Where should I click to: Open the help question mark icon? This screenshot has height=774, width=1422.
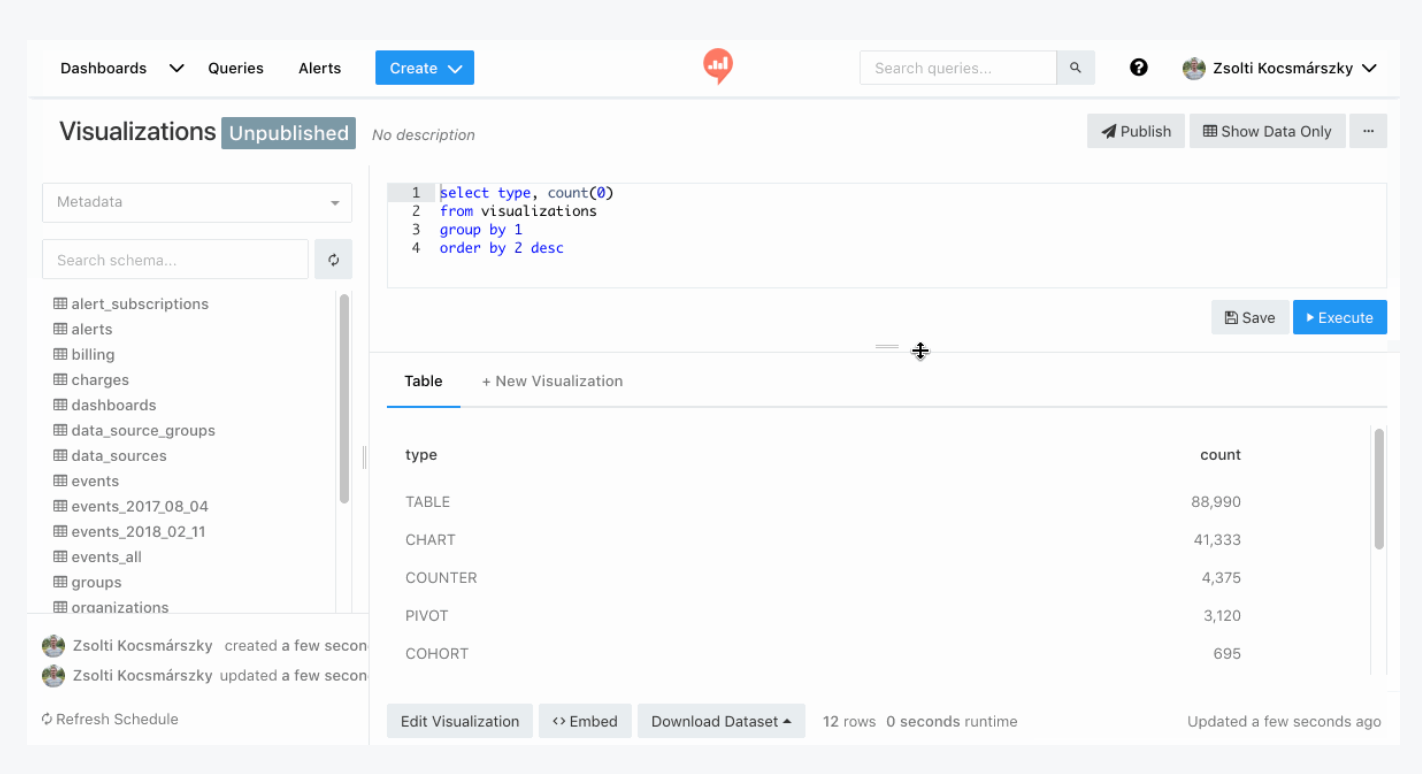tap(1138, 68)
